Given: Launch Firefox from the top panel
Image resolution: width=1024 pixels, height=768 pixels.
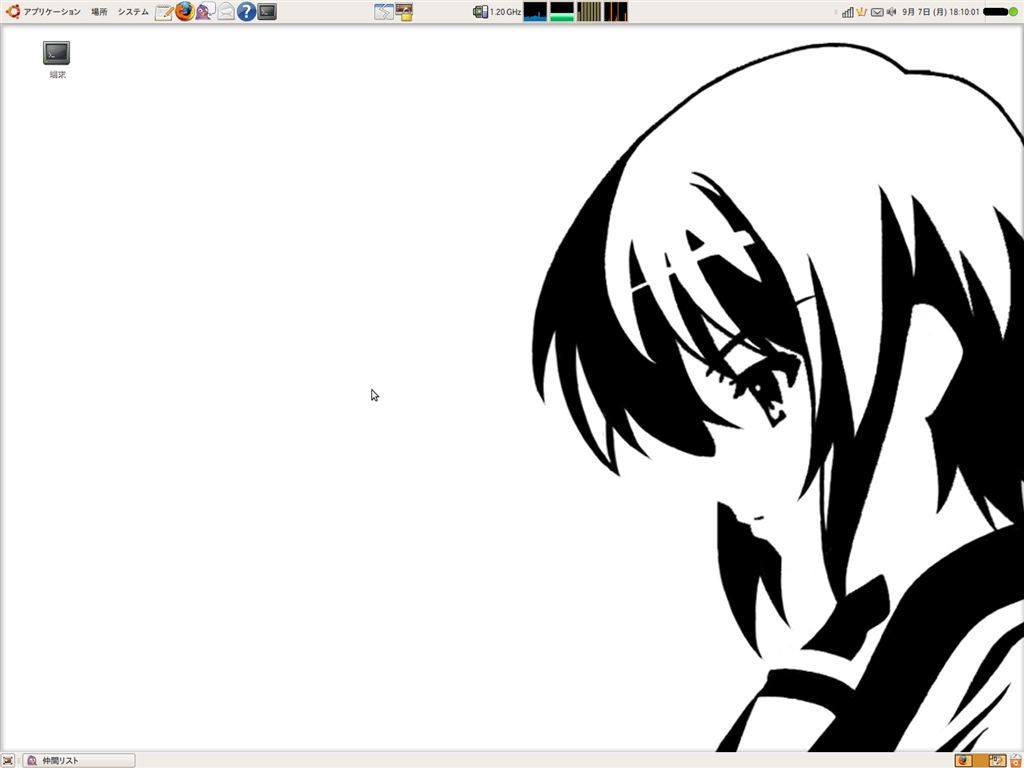Looking at the screenshot, I should click(185, 11).
